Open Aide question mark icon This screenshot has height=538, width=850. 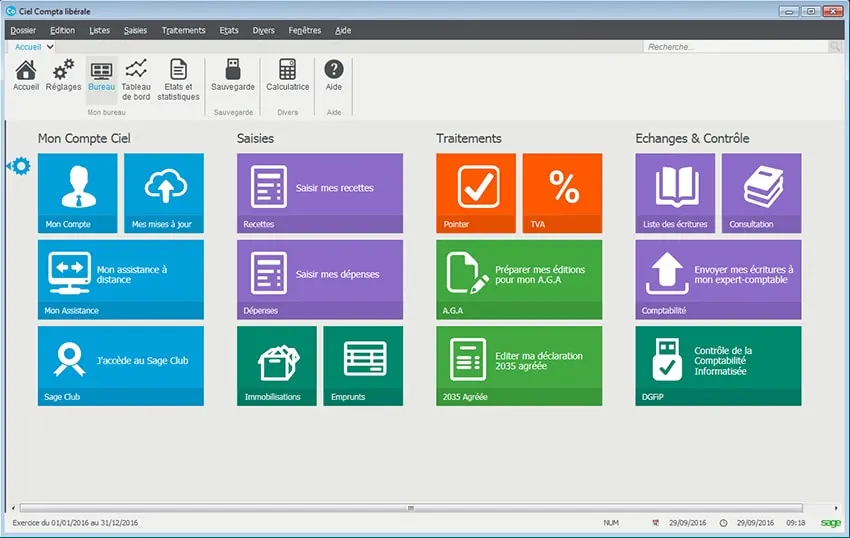(x=334, y=75)
